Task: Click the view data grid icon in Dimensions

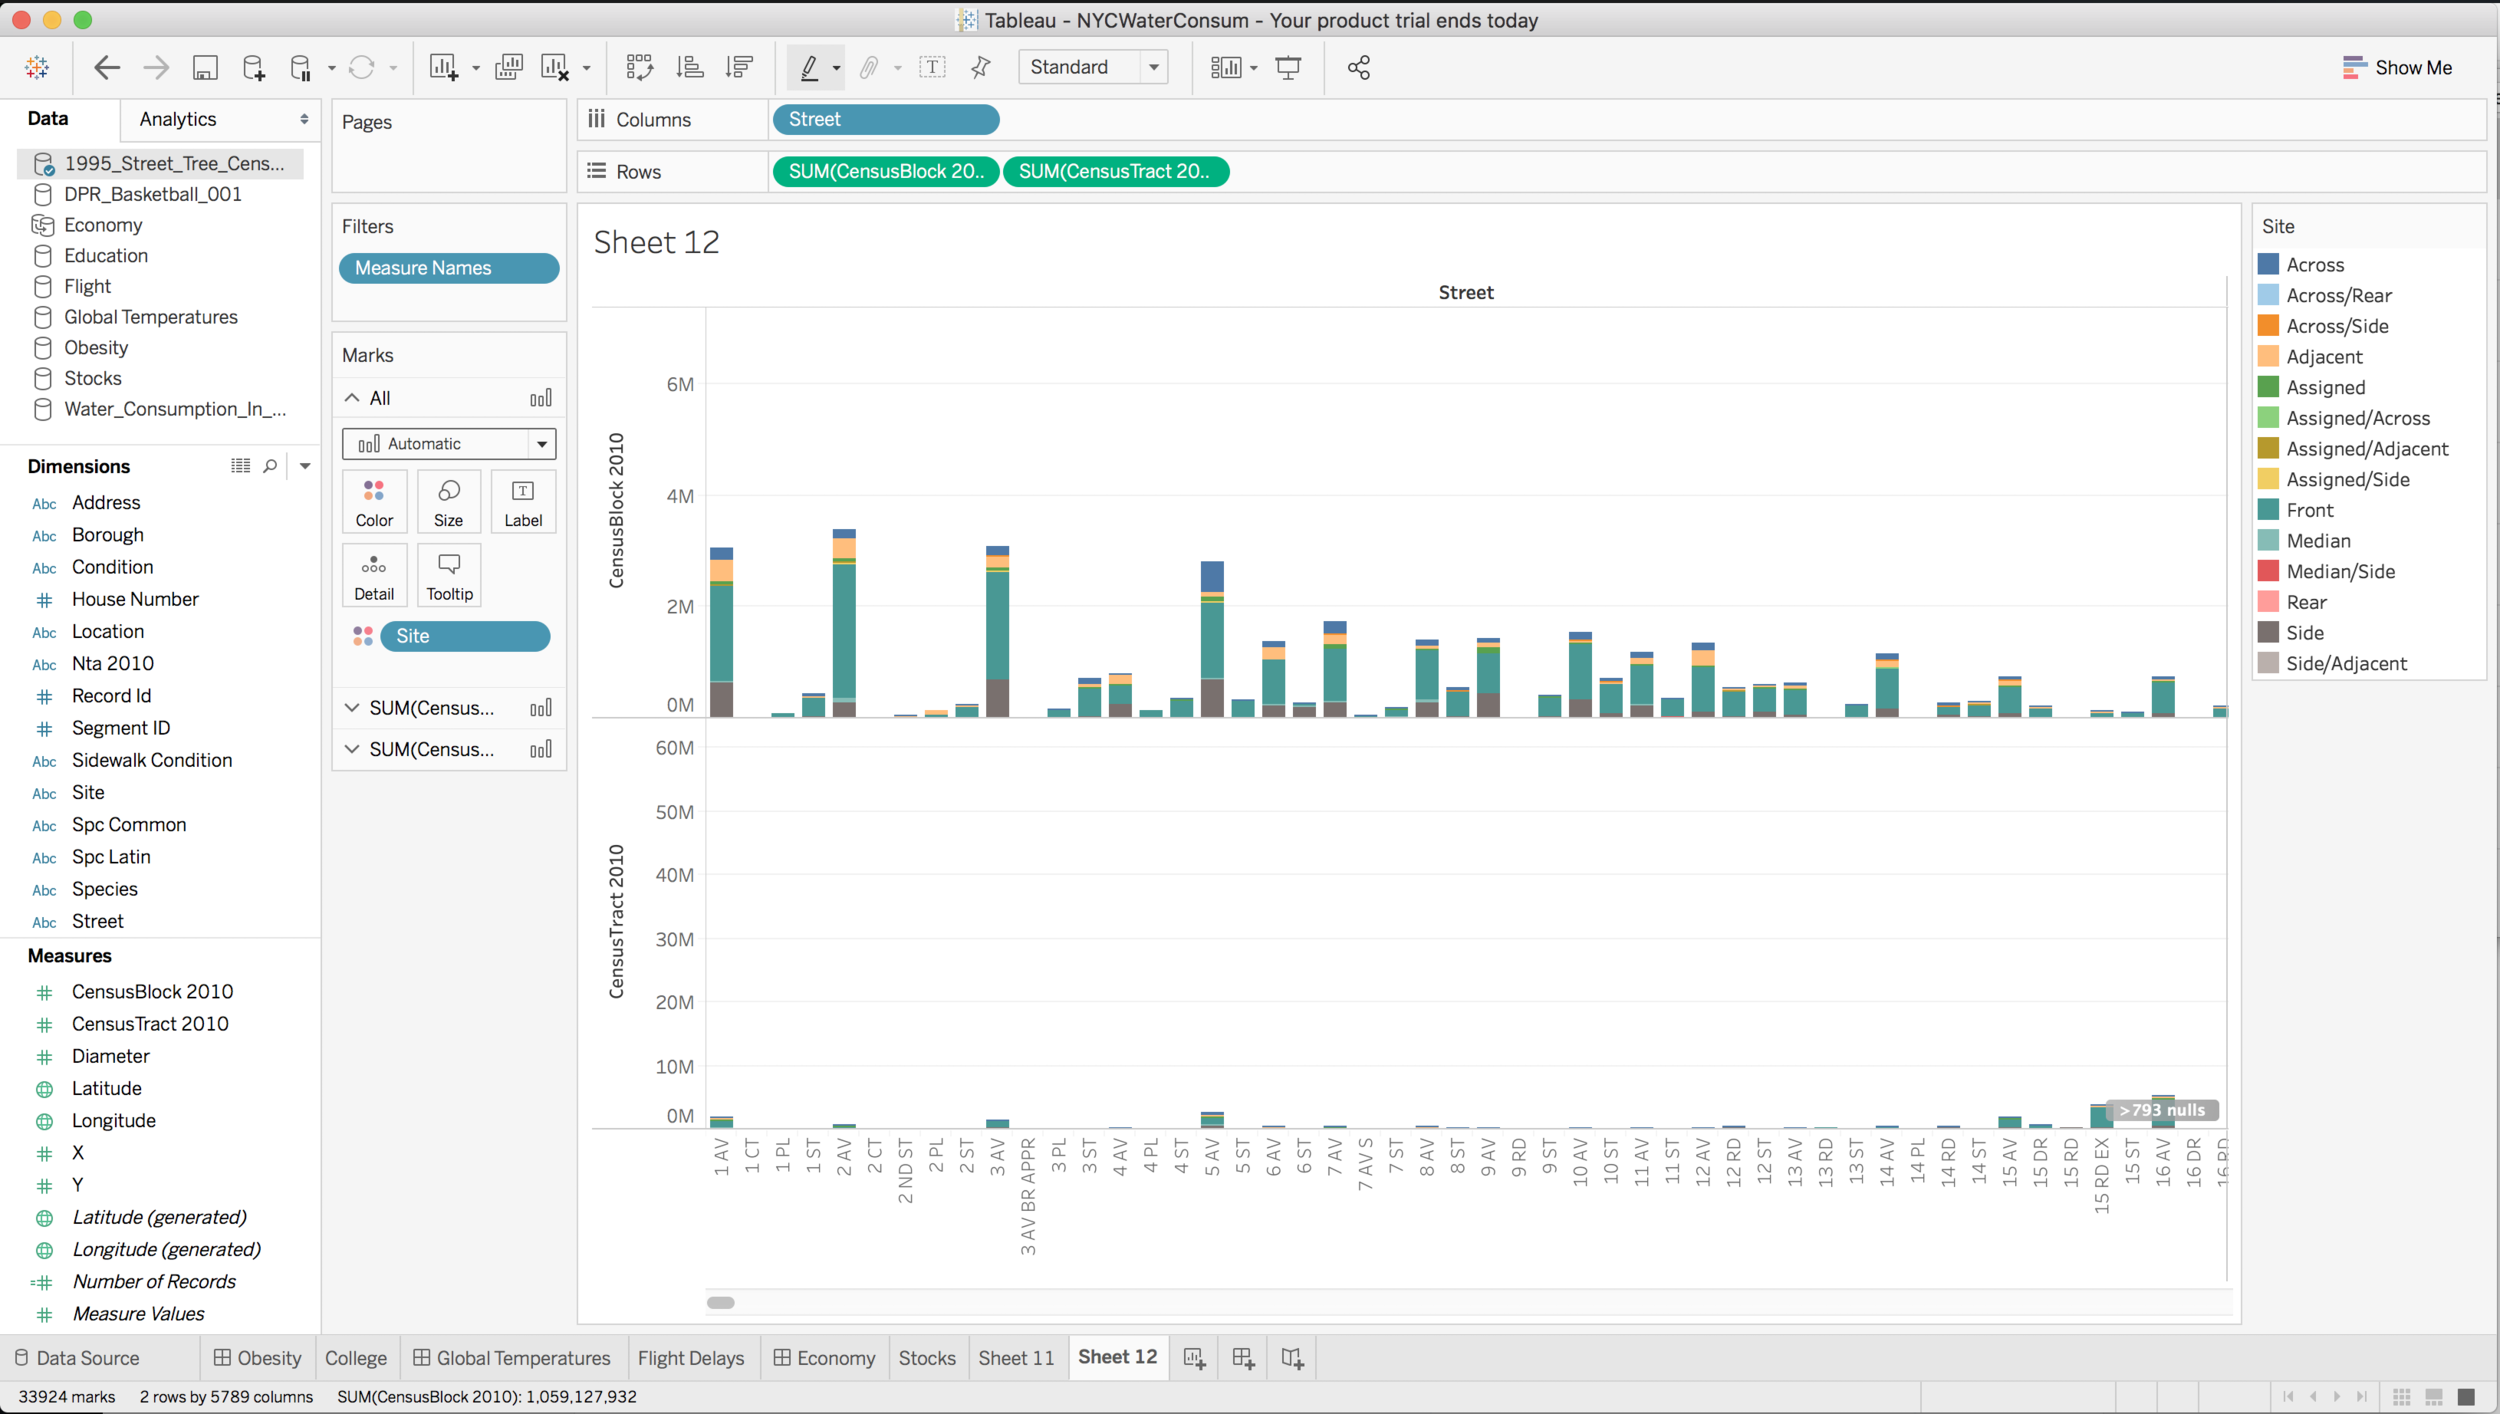Action: [240, 466]
